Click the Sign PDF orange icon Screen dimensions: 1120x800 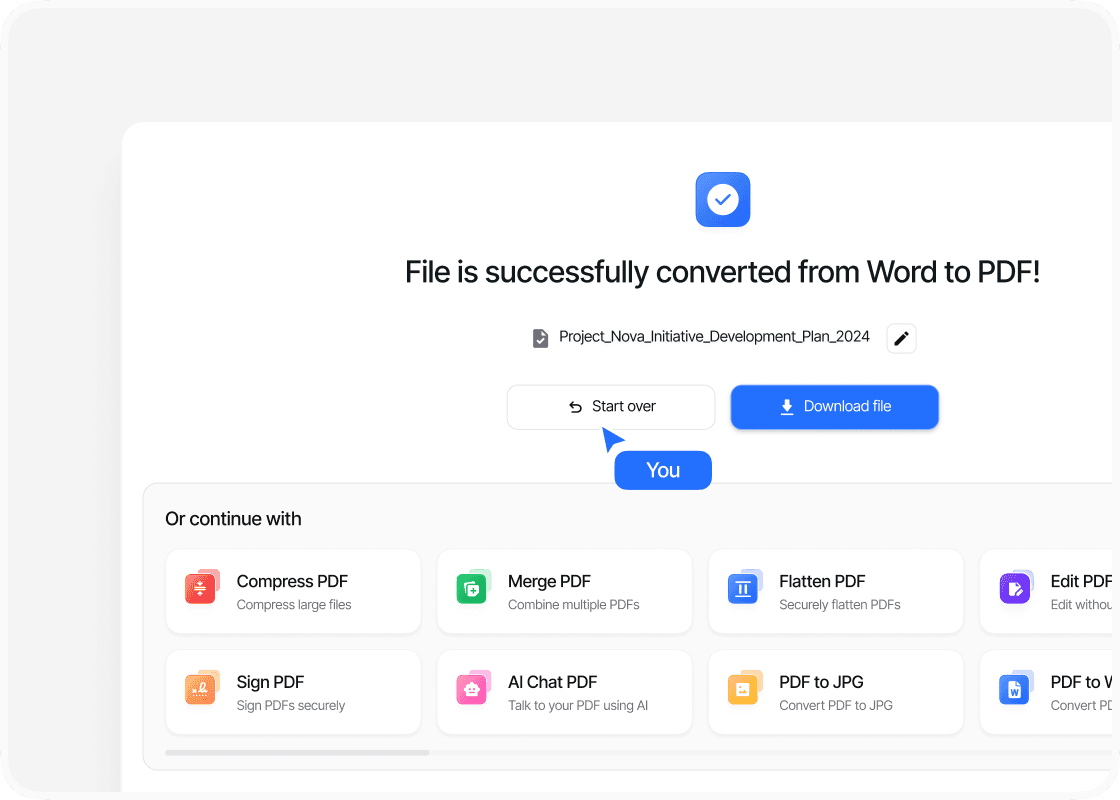point(201,689)
